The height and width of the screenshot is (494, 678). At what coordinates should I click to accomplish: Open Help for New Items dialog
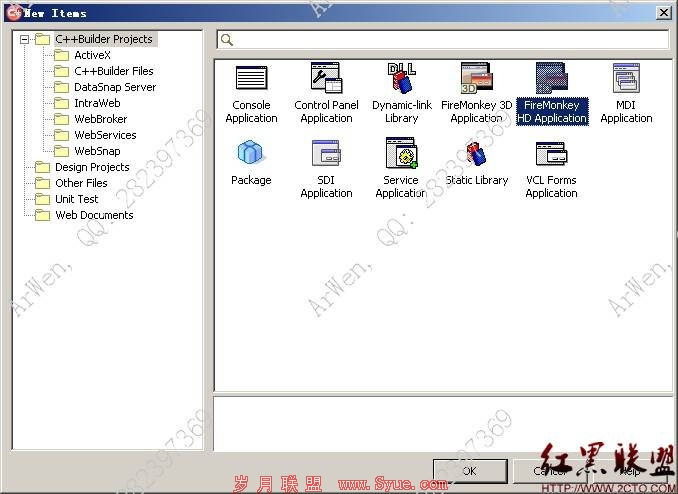pos(630,471)
